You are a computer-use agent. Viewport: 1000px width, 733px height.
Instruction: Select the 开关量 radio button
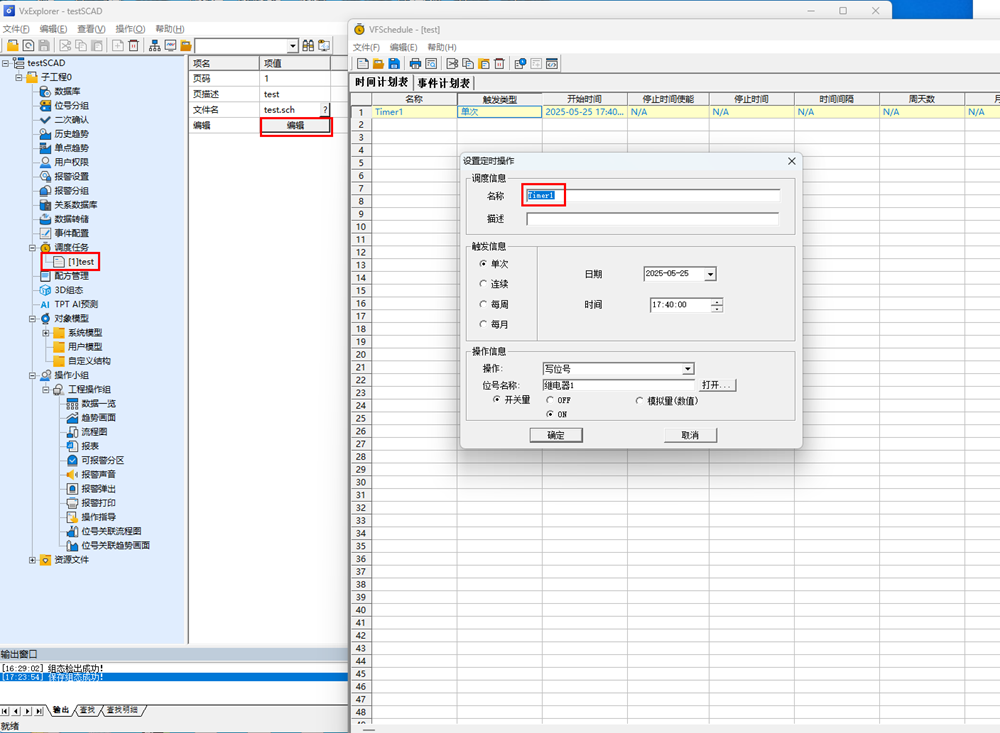pos(497,399)
